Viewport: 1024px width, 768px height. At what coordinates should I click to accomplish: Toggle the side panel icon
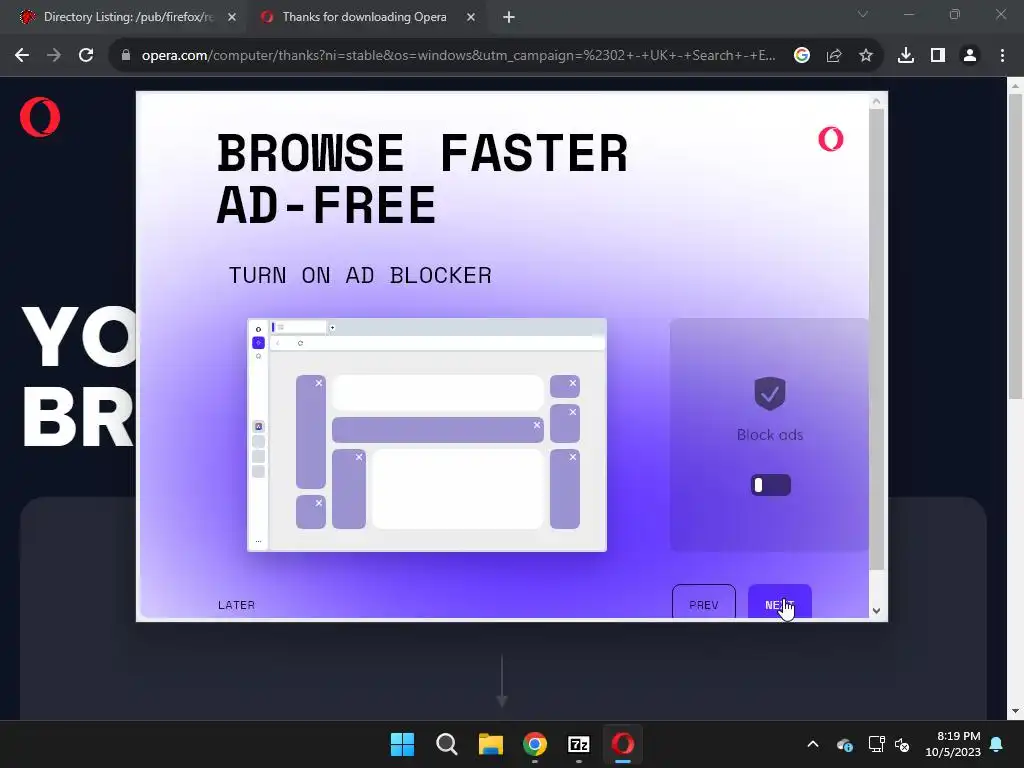[938, 56]
